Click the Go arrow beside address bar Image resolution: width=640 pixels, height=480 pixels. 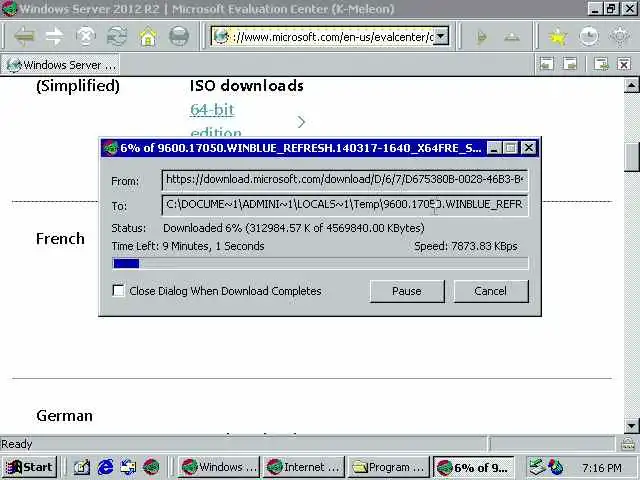coord(482,37)
